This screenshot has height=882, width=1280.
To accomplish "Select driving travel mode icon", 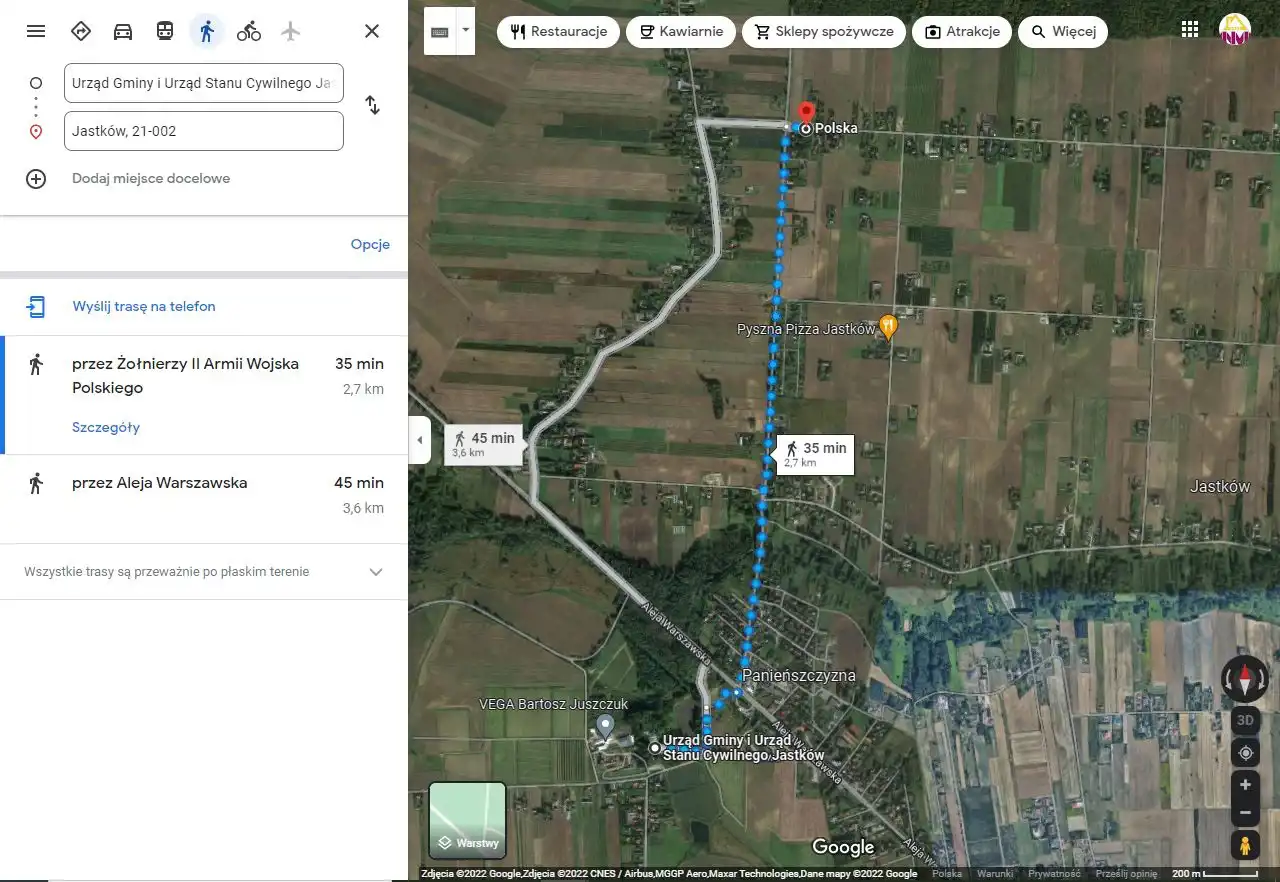I will pos(123,31).
